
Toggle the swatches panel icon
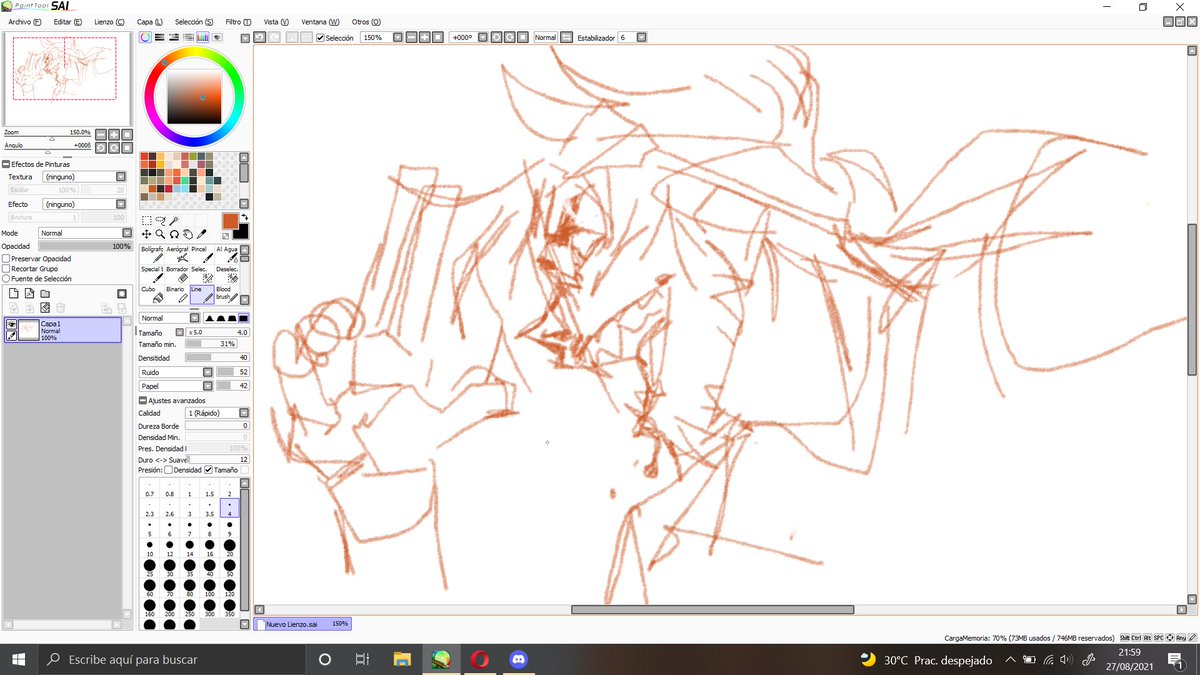point(202,37)
